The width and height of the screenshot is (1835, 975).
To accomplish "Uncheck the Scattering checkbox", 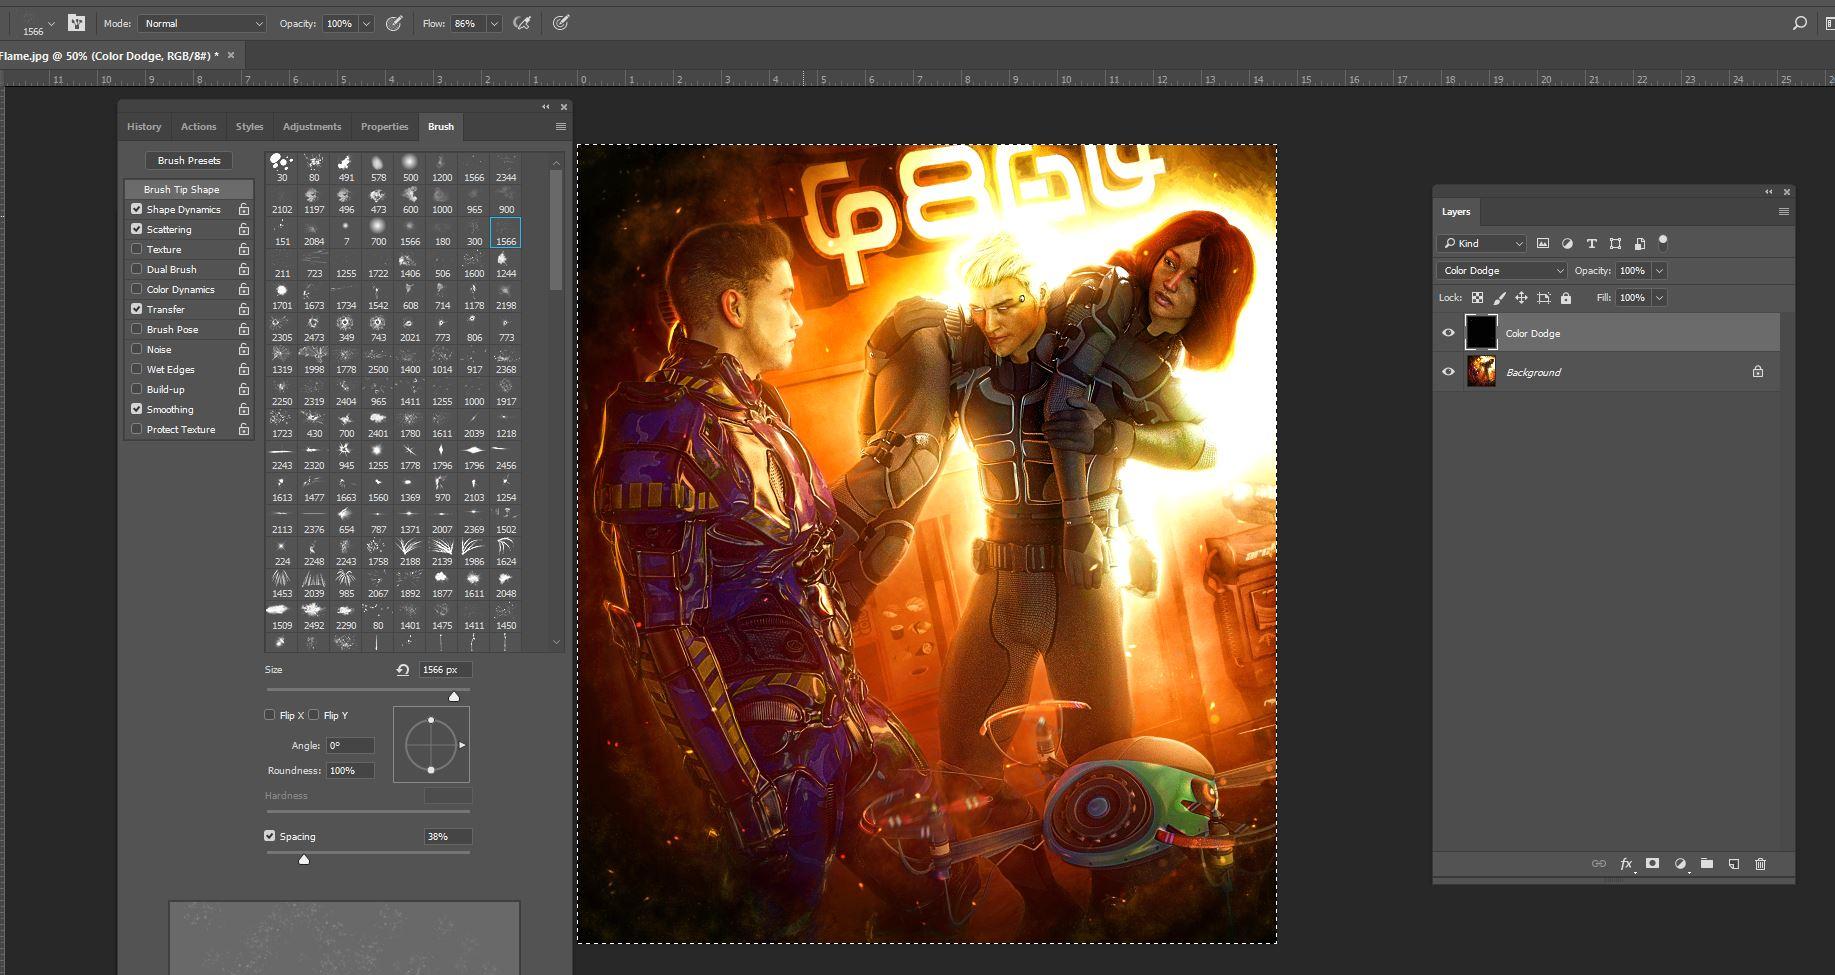I will tap(137, 229).
